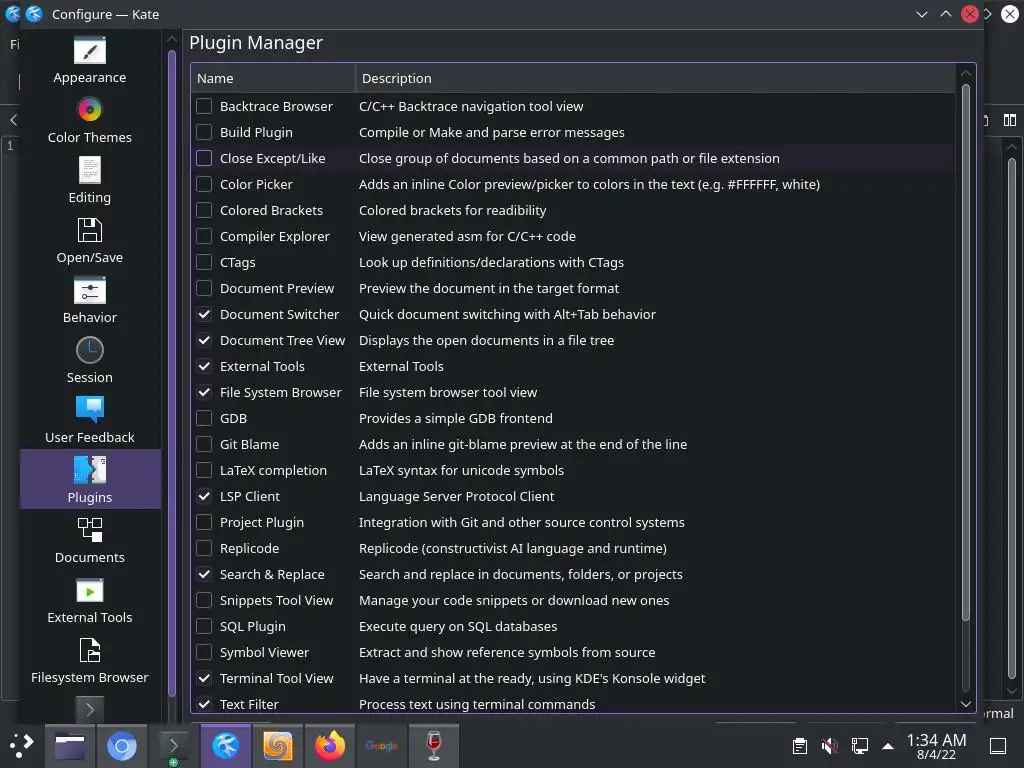This screenshot has height=768, width=1024.
Task: Open the file manager from taskbar
Action: [70, 746]
